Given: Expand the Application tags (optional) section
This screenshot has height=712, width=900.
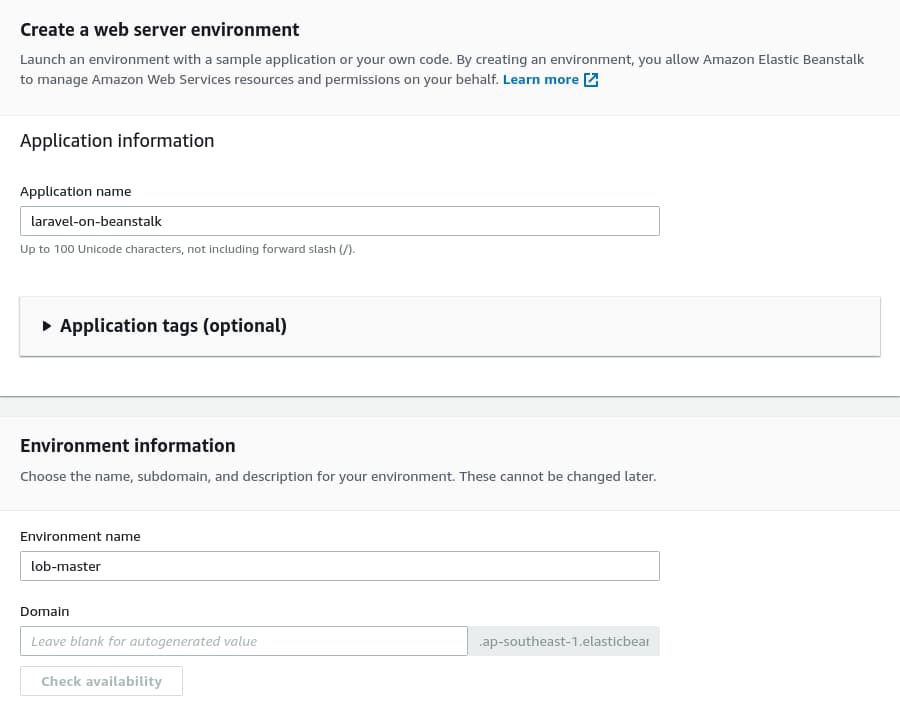Looking at the screenshot, I should click(173, 325).
